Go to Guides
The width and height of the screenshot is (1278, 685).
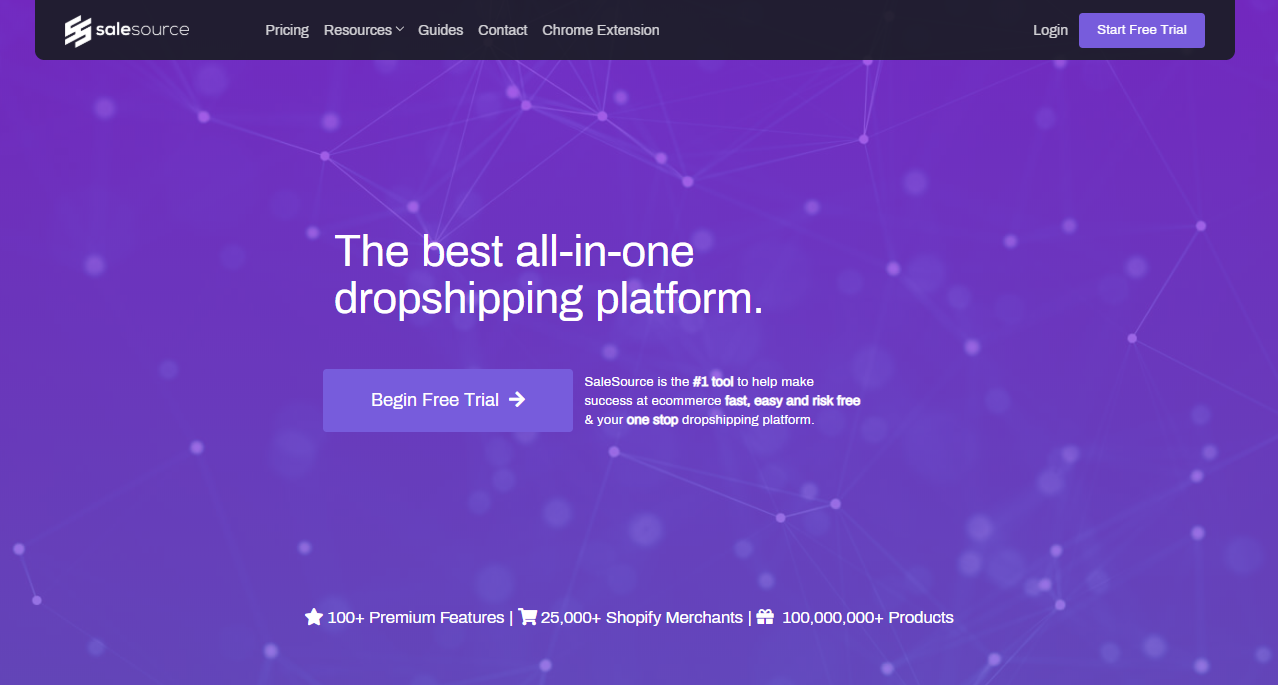440,30
